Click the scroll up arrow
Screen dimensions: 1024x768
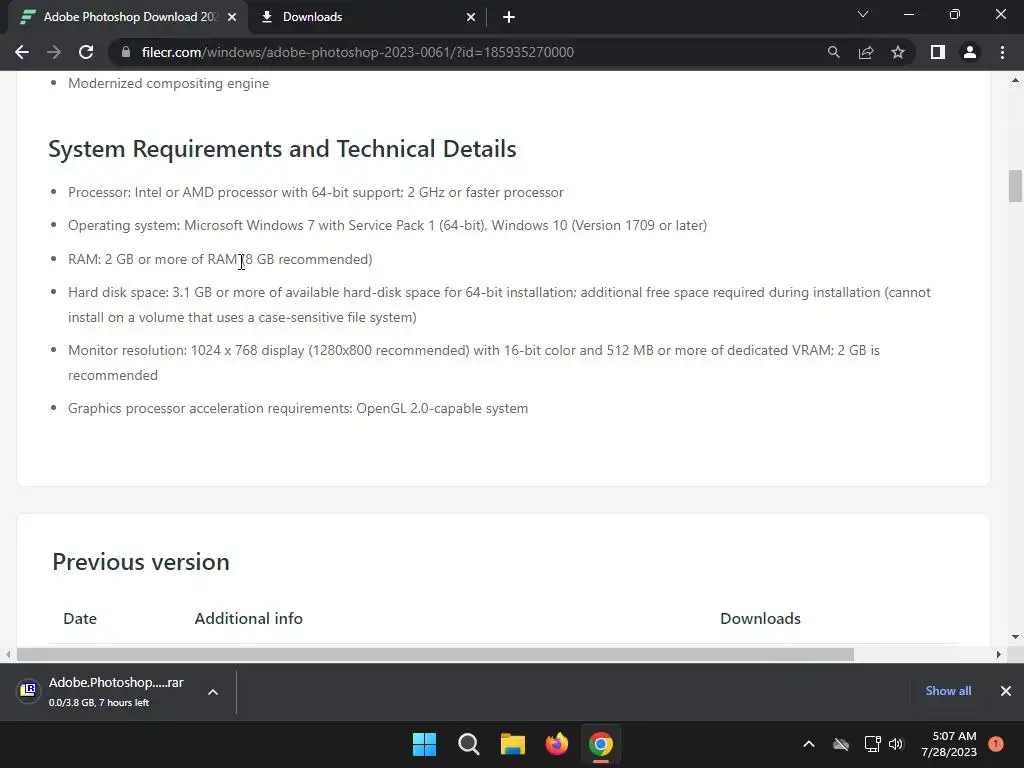point(1015,80)
